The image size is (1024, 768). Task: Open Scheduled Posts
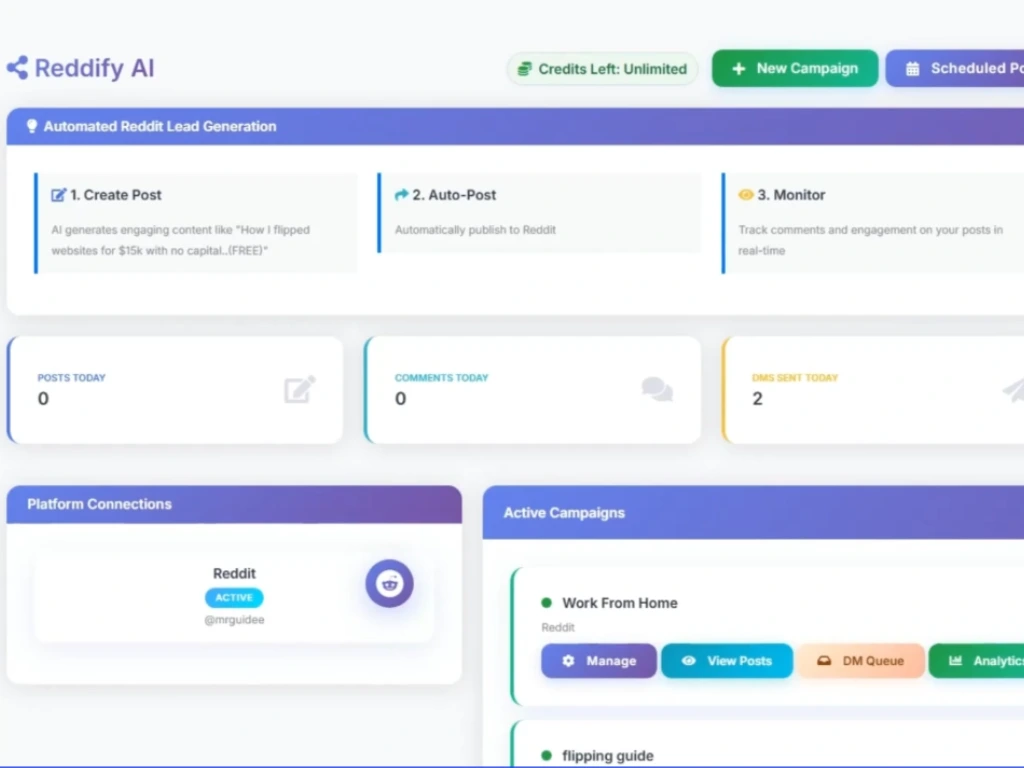point(955,69)
